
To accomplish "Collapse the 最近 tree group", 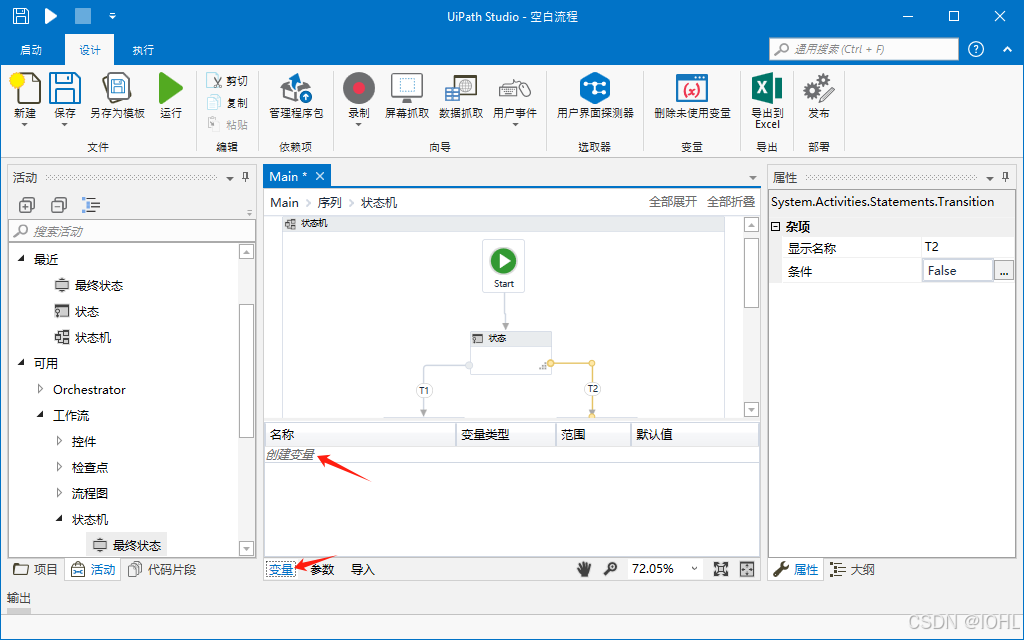I will pos(21,259).
